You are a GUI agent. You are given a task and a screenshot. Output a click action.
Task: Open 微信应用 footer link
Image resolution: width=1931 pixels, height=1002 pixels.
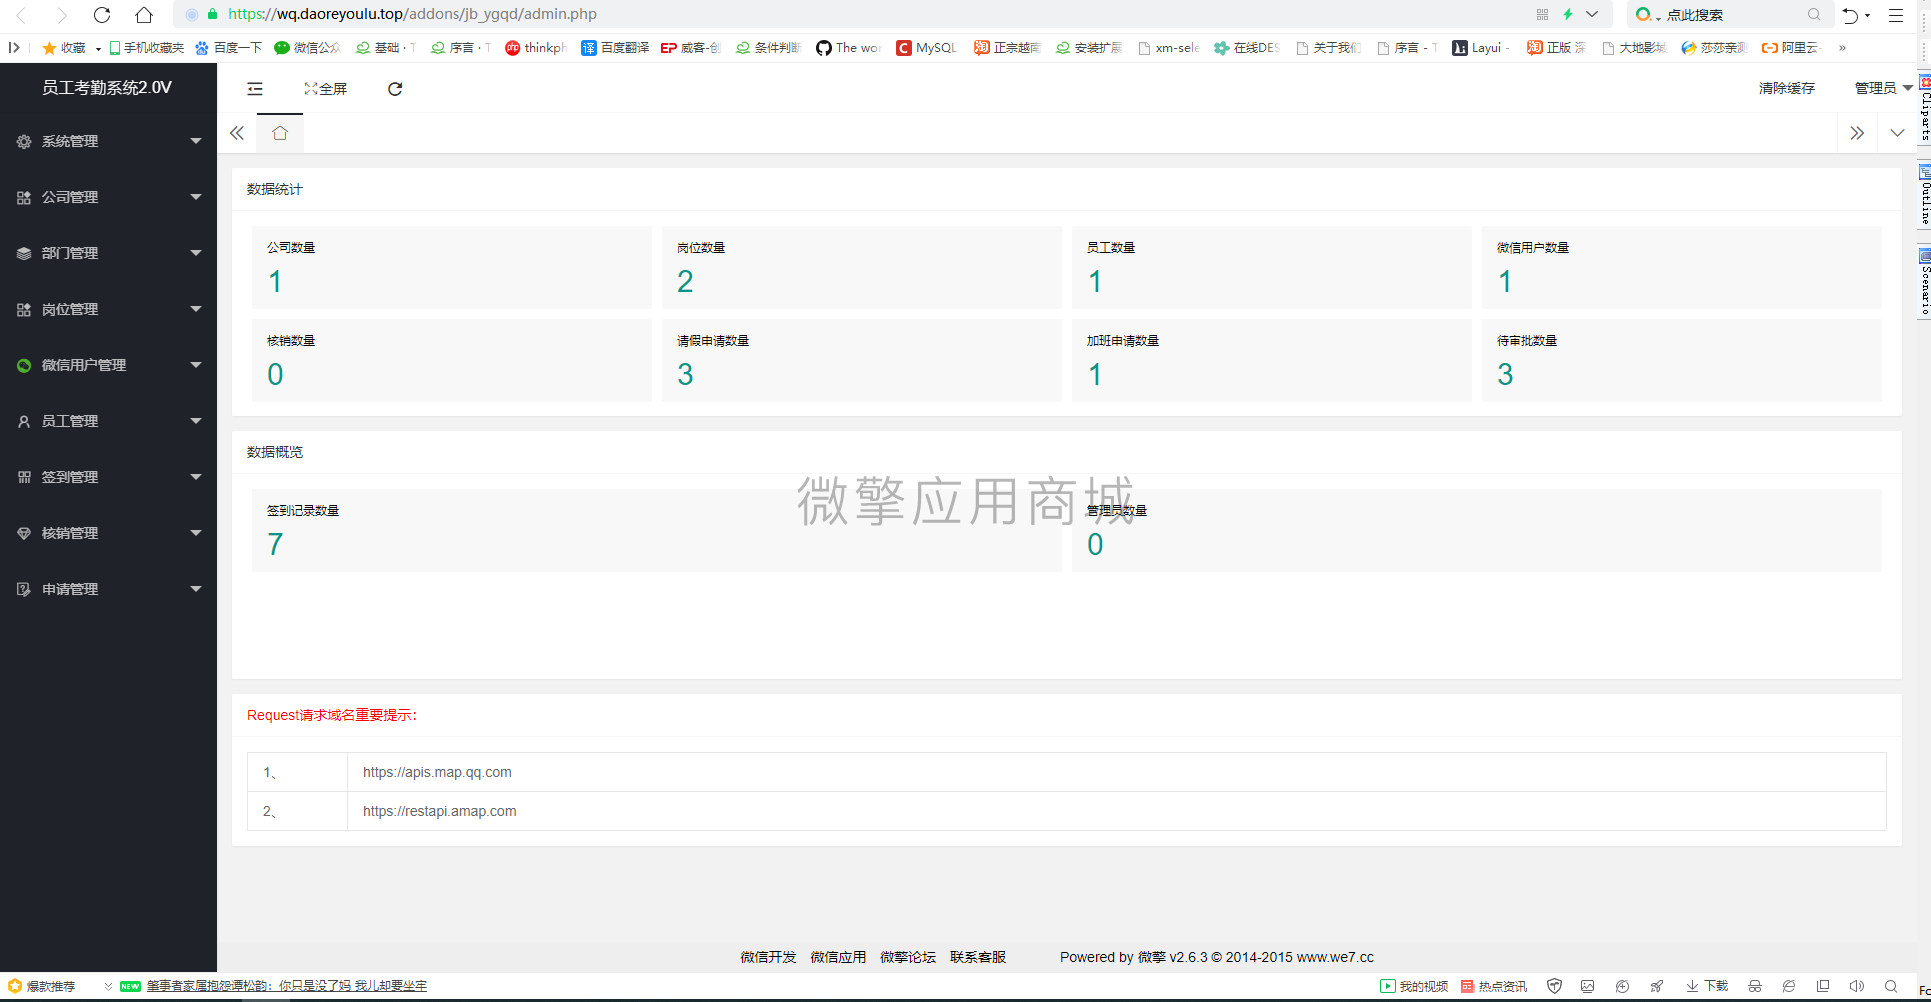pyautogui.click(x=838, y=957)
